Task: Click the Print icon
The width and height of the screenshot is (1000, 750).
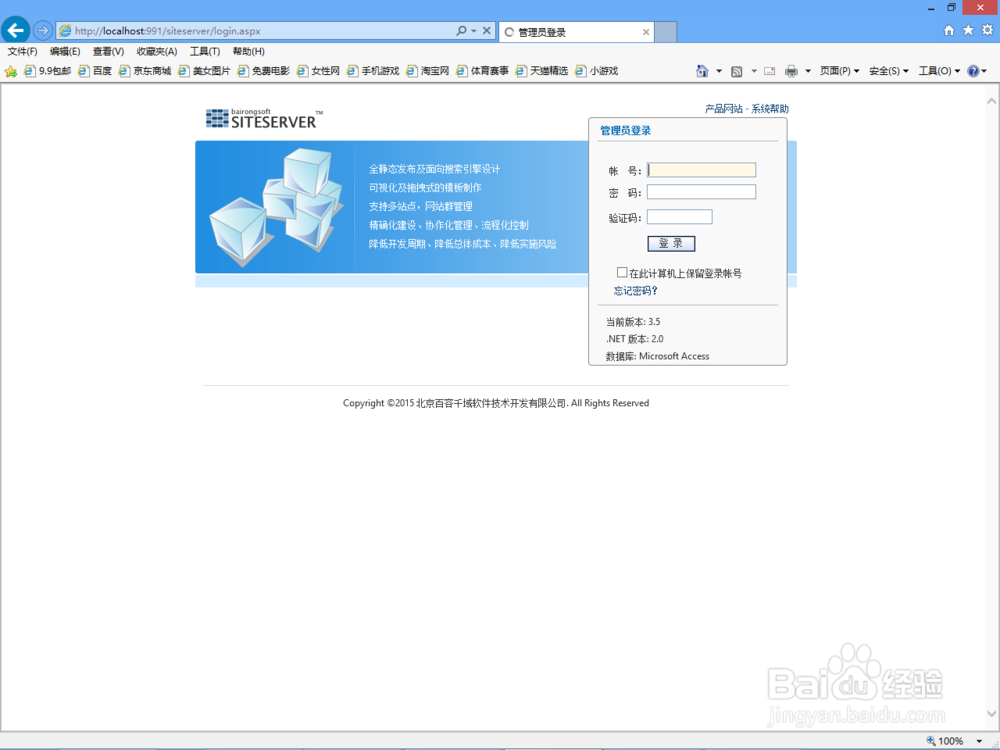Action: coord(793,70)
